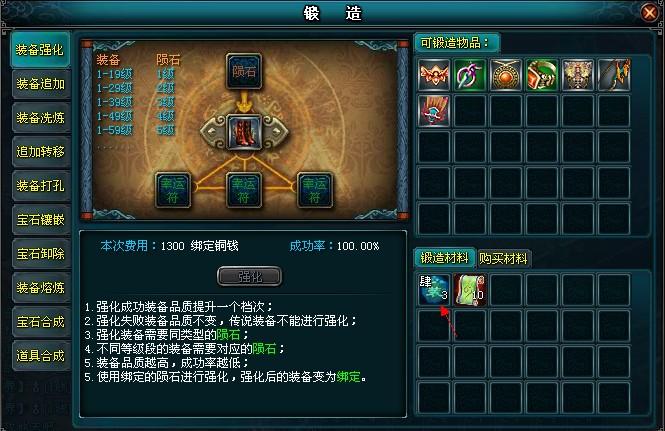The width and height of the screenshot is (665, 431).
Task: Select the red feathered headdress item
Action: point(433,111)
